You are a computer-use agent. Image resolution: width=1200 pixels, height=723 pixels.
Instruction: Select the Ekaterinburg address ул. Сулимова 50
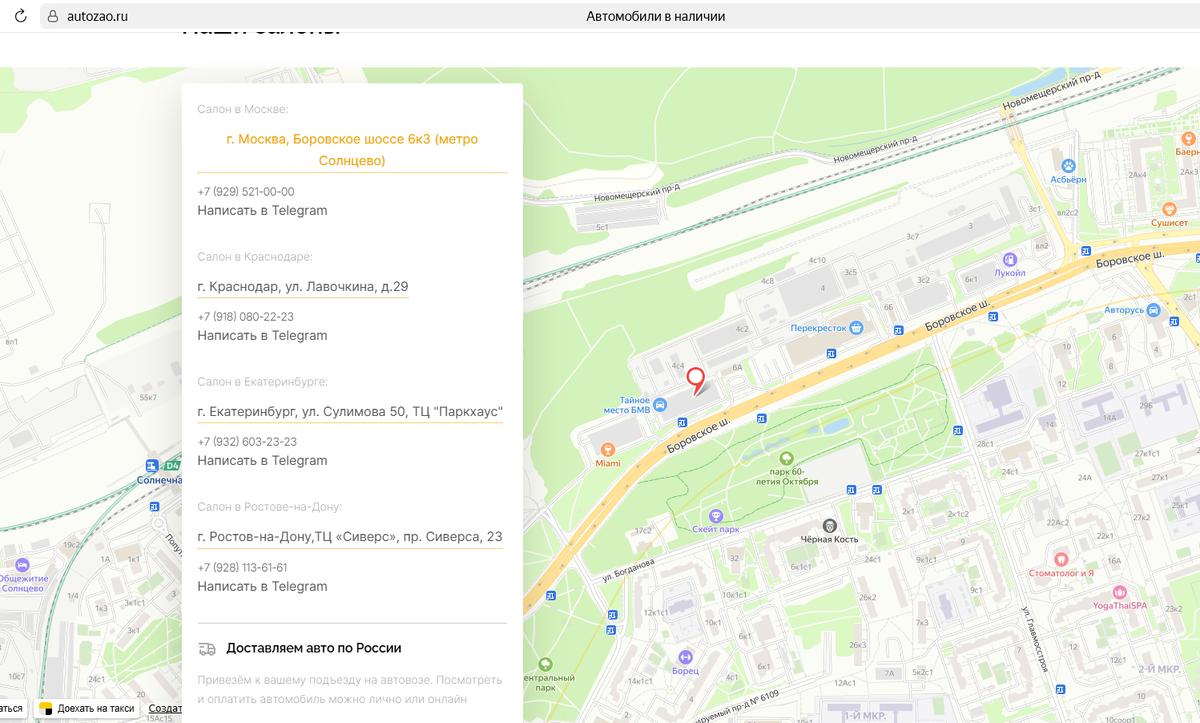350,412
